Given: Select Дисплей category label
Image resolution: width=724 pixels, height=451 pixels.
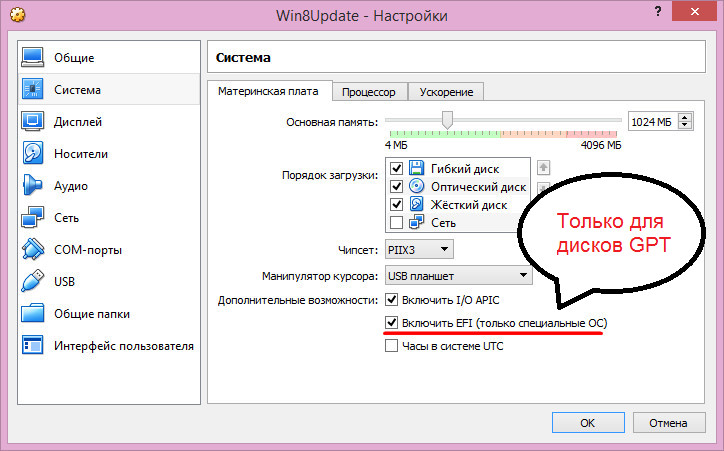Looking at the screenshot, I should pyautogui.click(x=78, y=122).
